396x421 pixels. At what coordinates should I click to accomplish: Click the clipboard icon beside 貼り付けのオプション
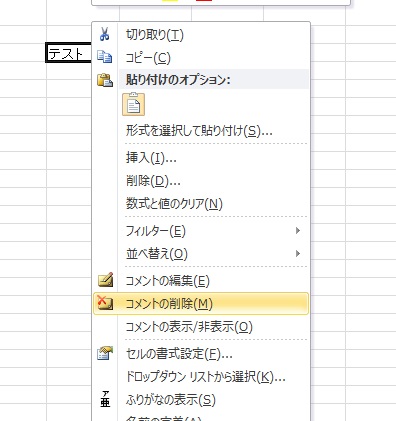(x=105, y=80)
